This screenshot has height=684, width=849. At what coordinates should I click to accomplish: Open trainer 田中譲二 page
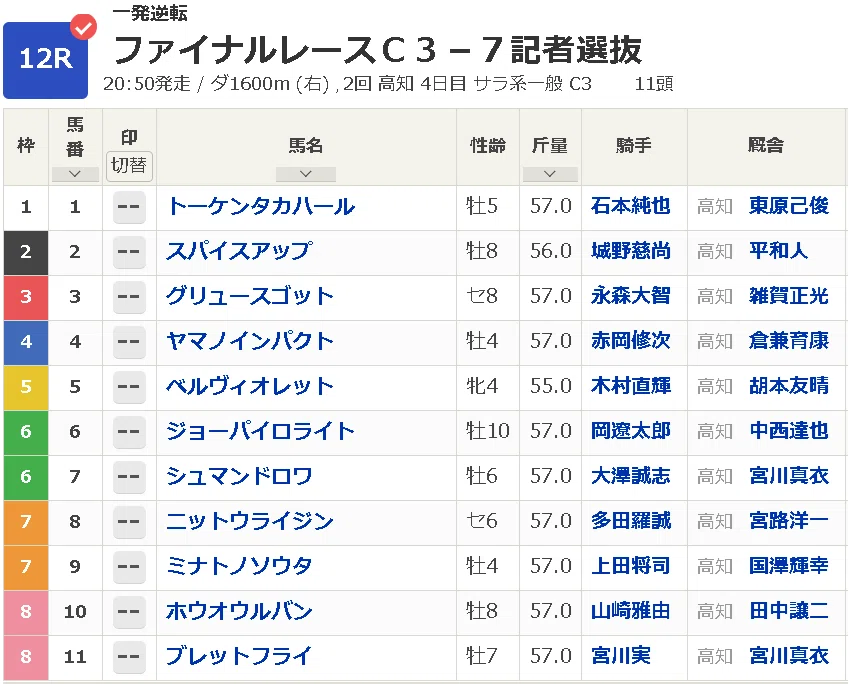tap(789, 611)
